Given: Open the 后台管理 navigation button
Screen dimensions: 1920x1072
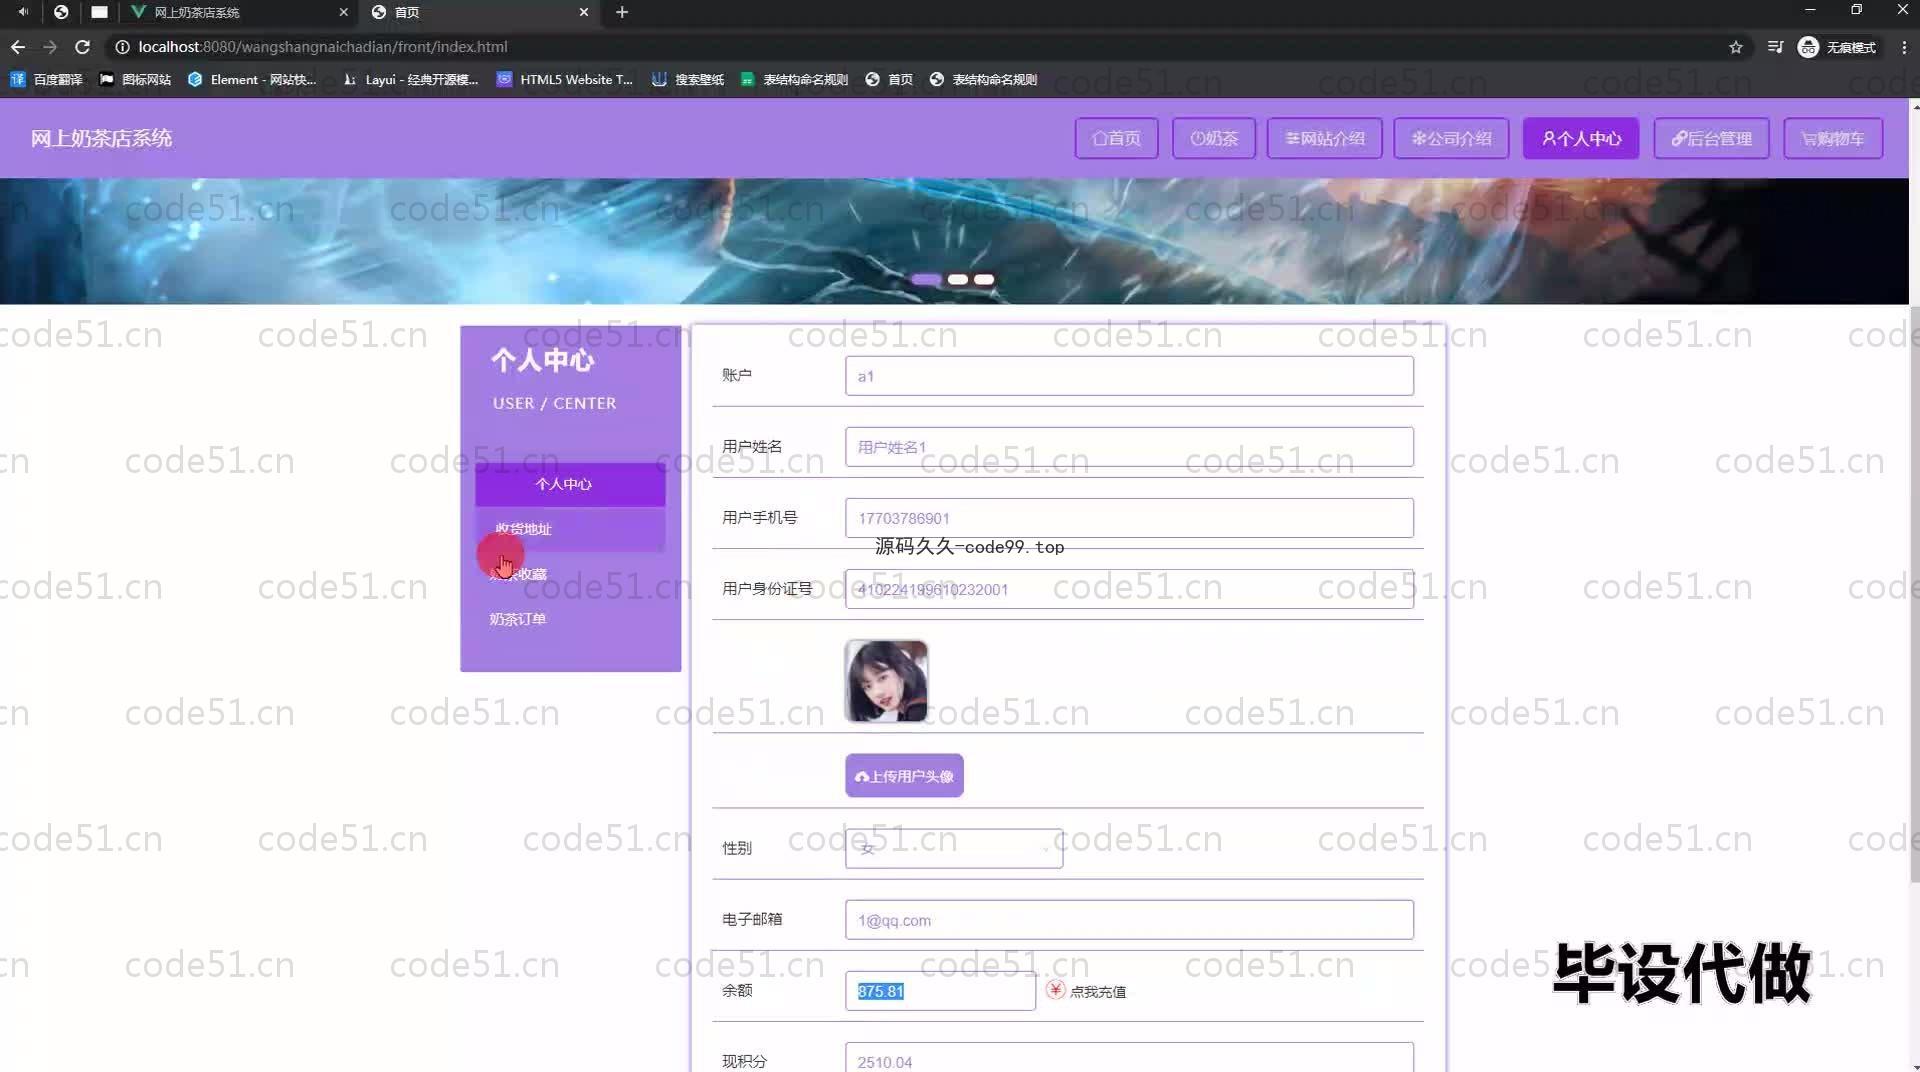Looking at the screenshot, I should click(1711, 139).
